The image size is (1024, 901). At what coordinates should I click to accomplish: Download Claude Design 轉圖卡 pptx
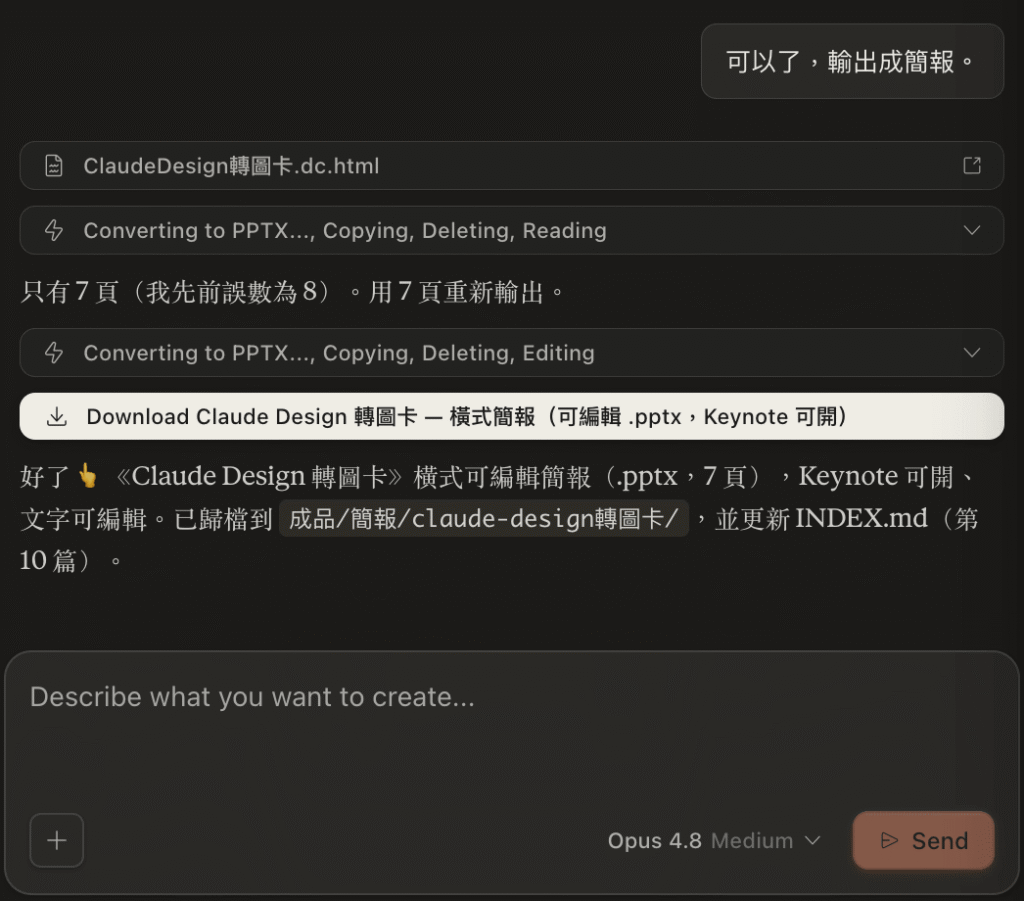pyautogui.click(x=511, y=417)
